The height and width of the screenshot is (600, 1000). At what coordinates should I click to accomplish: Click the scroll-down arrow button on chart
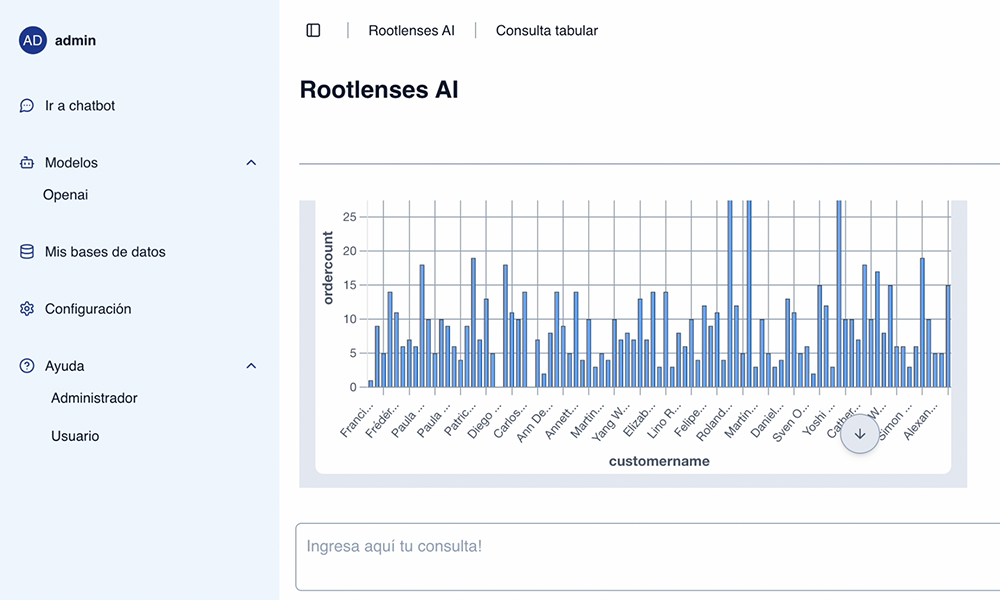click(x=860, y=434)
